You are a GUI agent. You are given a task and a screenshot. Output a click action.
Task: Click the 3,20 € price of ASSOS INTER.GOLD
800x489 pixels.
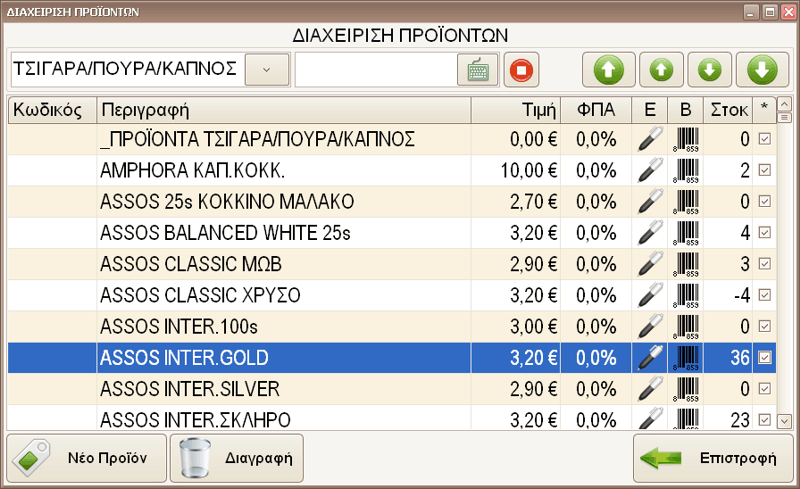(534, 357)
